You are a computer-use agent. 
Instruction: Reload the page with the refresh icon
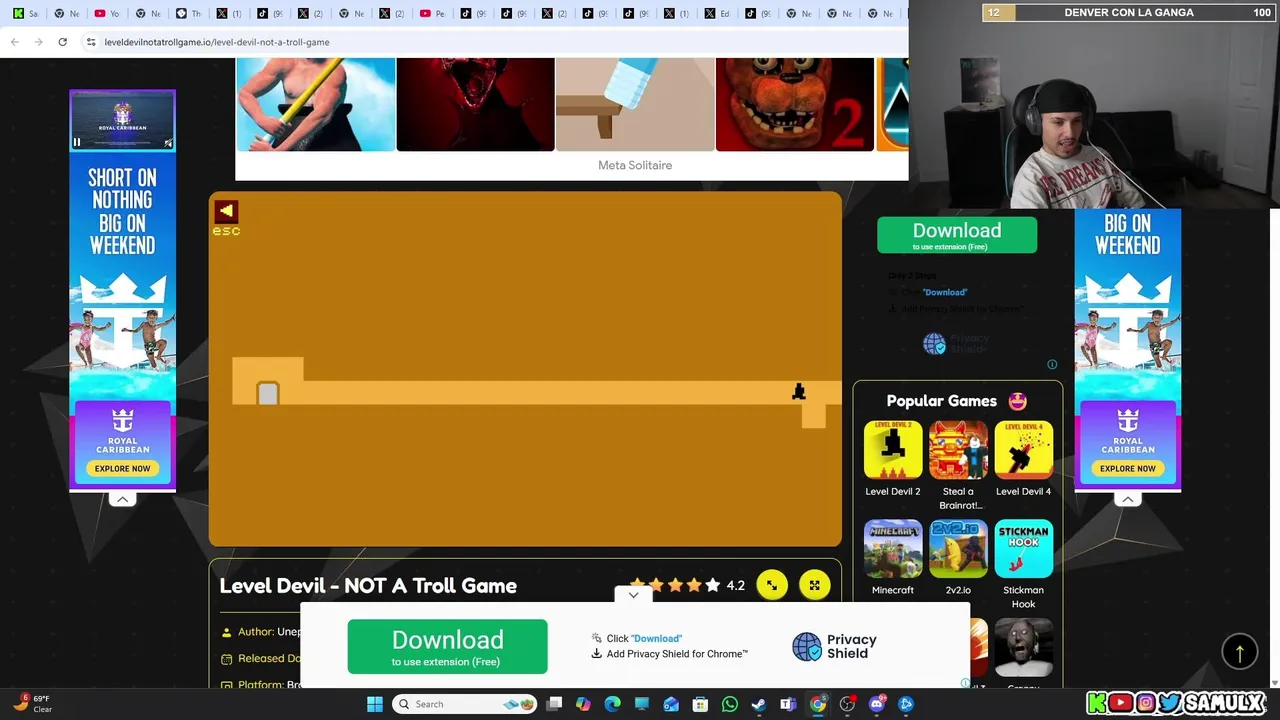tap(63, 42)
